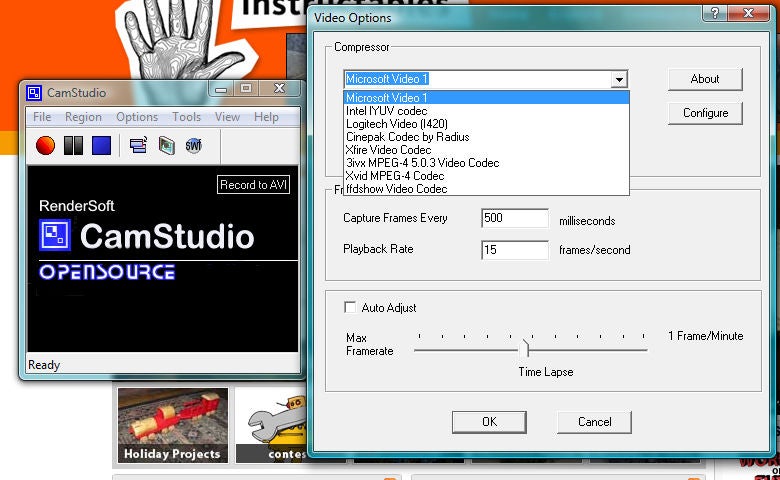Viewport: 780px width, 480px height.
Task: Open the File menu in CamStudio
Action: click(42, 117)
